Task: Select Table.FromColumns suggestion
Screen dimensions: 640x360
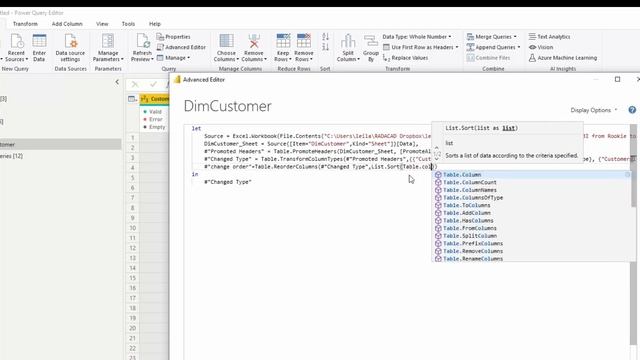Action: click(x=531, y=228)
